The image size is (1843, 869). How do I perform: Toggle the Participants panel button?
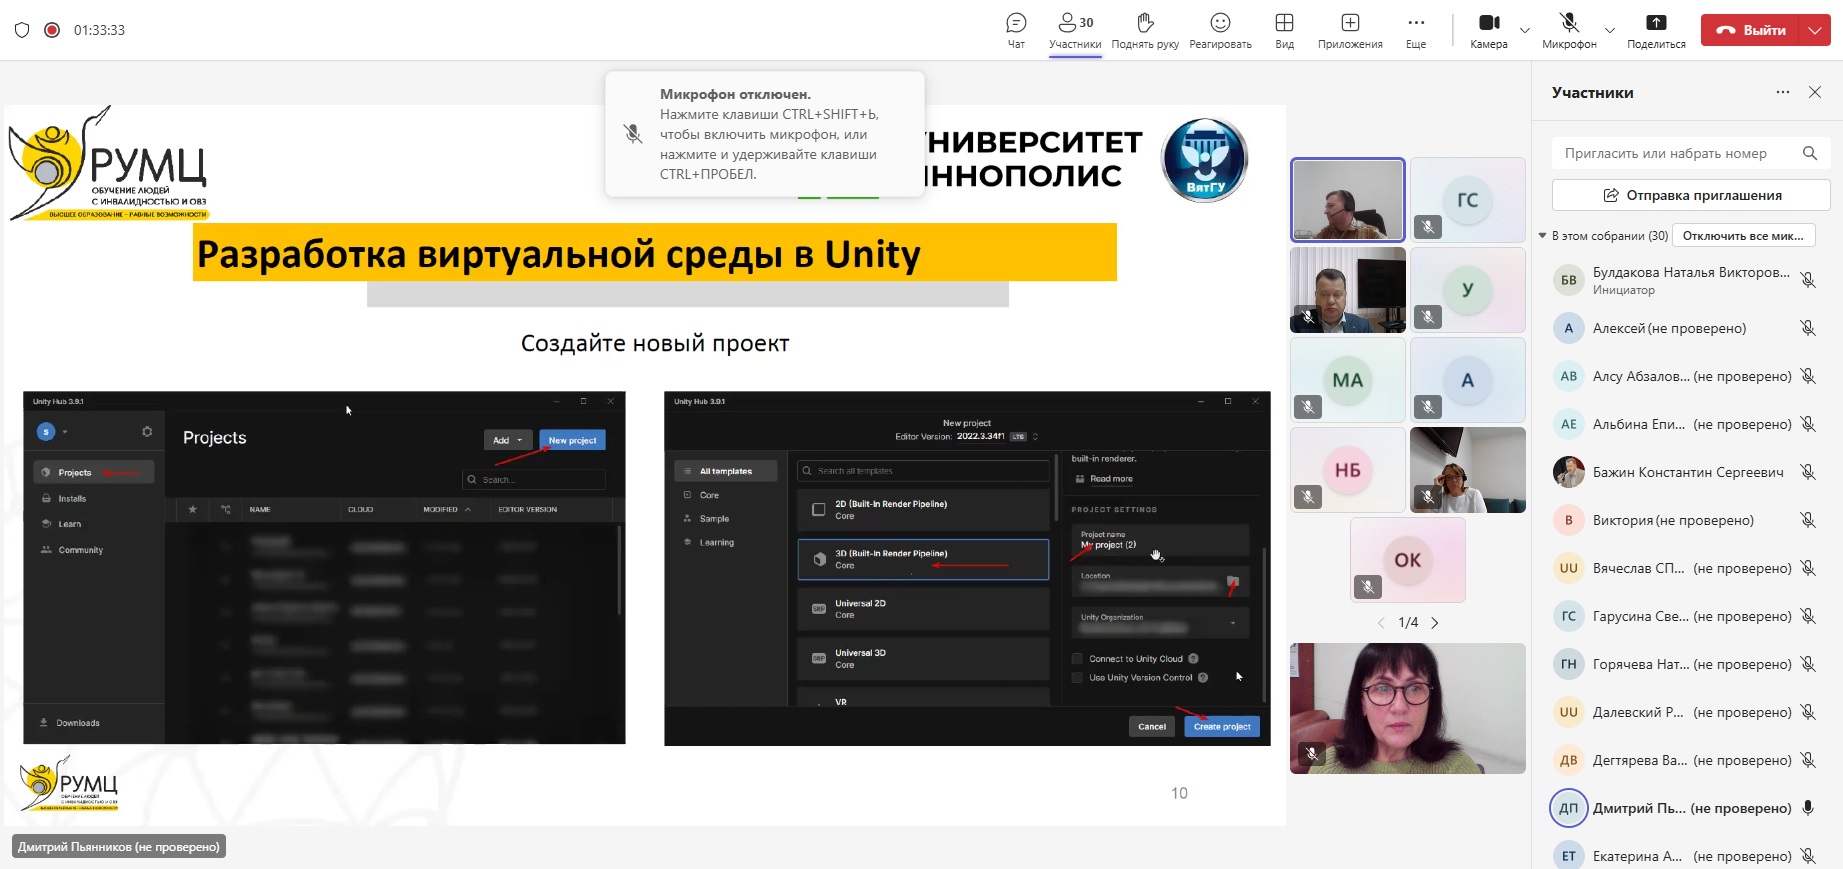pyautogui.click(x=1075, y=30)
